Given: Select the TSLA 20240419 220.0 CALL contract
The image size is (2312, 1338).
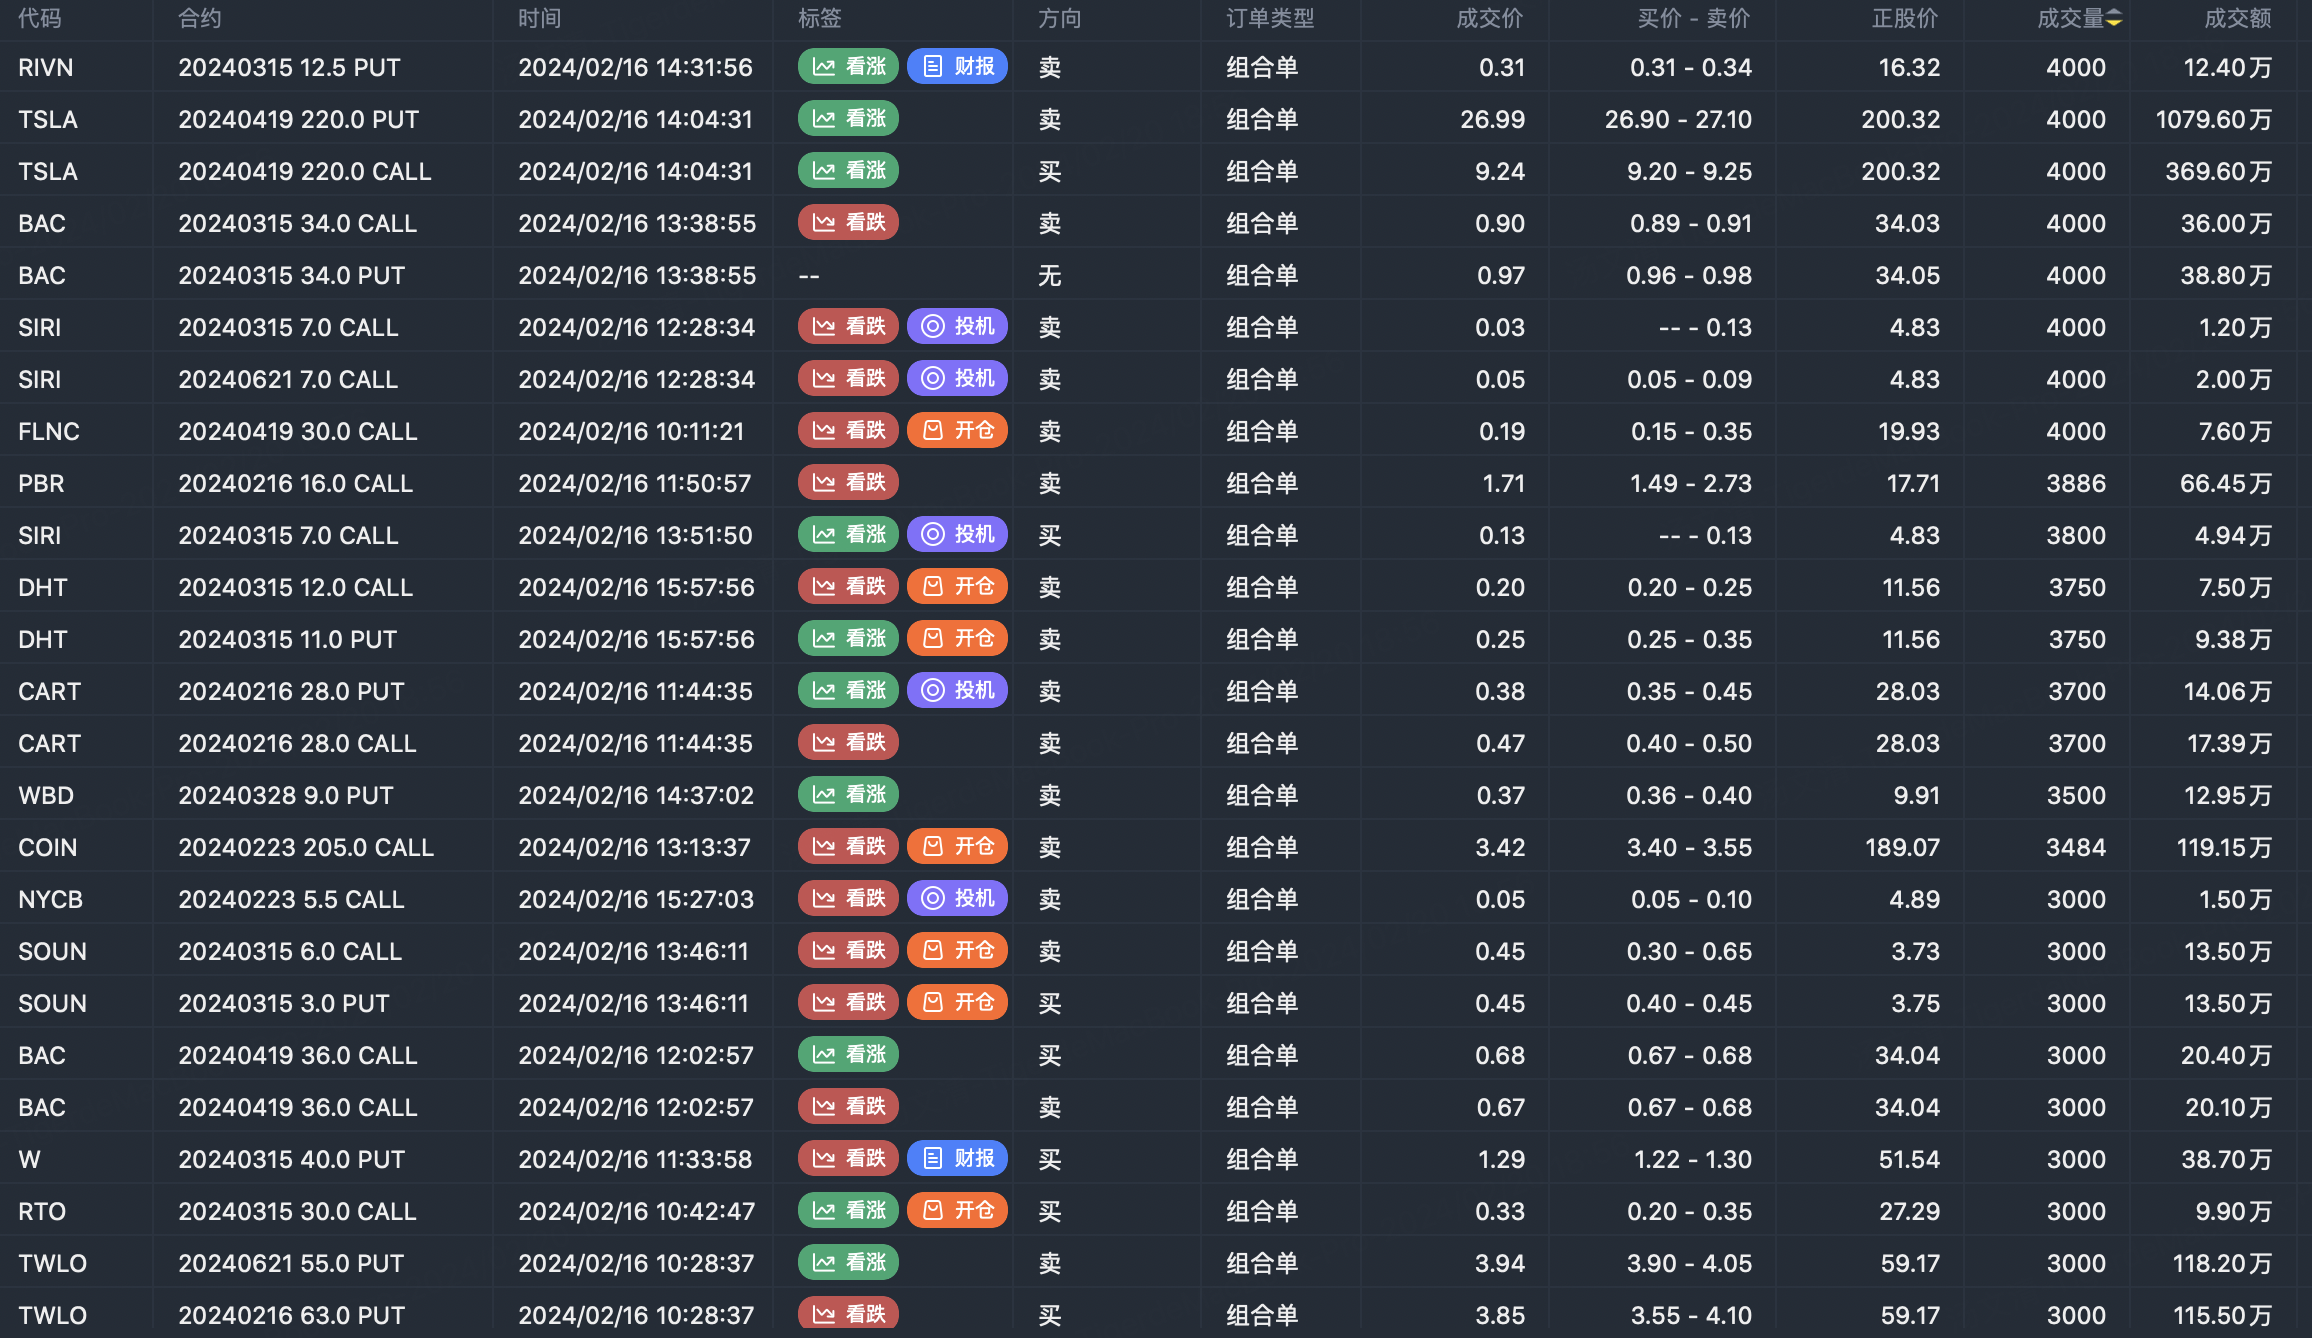Looking at the screenshot, I should pos(304,171).
